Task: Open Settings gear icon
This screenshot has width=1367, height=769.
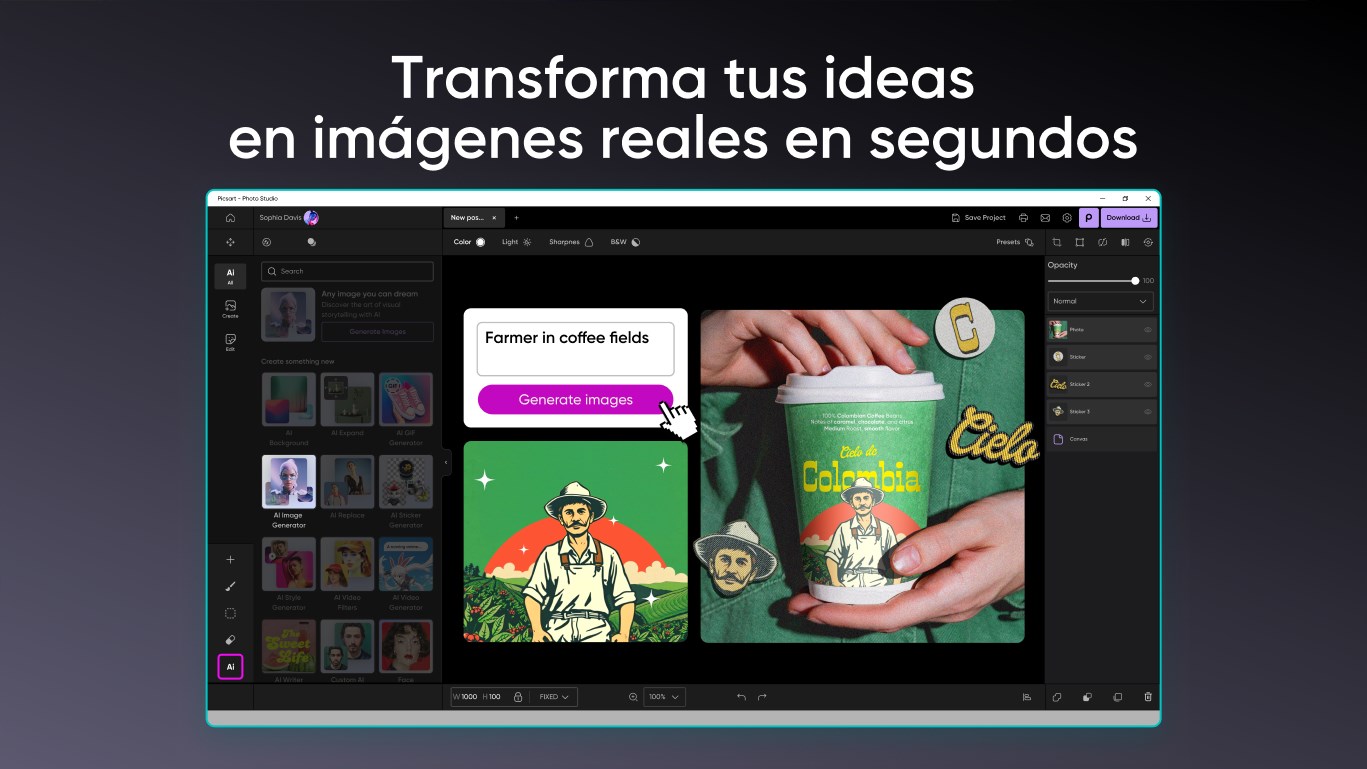Action: coord(1067,217)
